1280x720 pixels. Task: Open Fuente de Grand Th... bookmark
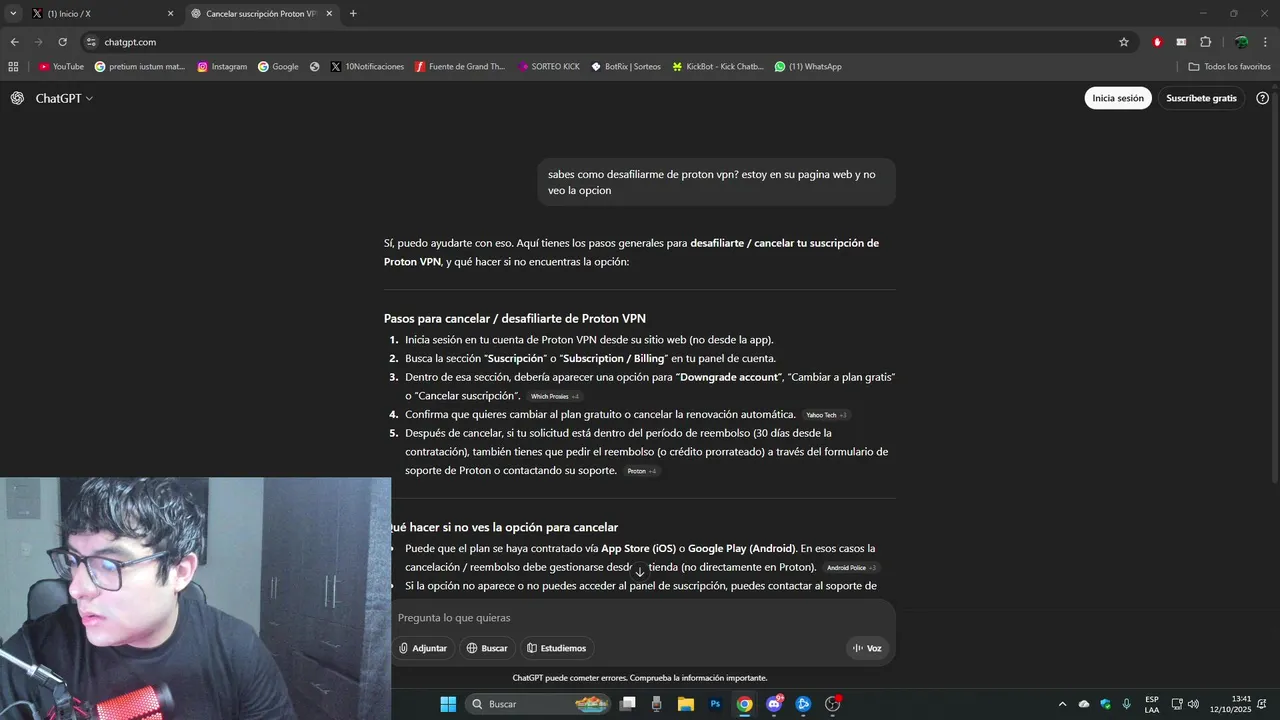pos(460,67)
